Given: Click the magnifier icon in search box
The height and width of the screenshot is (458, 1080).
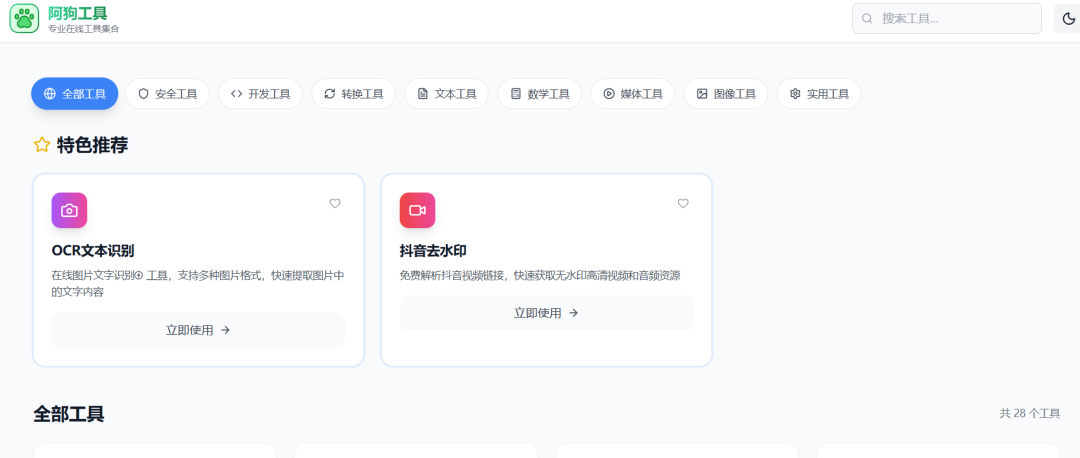Looking at the screenshot, I should pos(867,19).
